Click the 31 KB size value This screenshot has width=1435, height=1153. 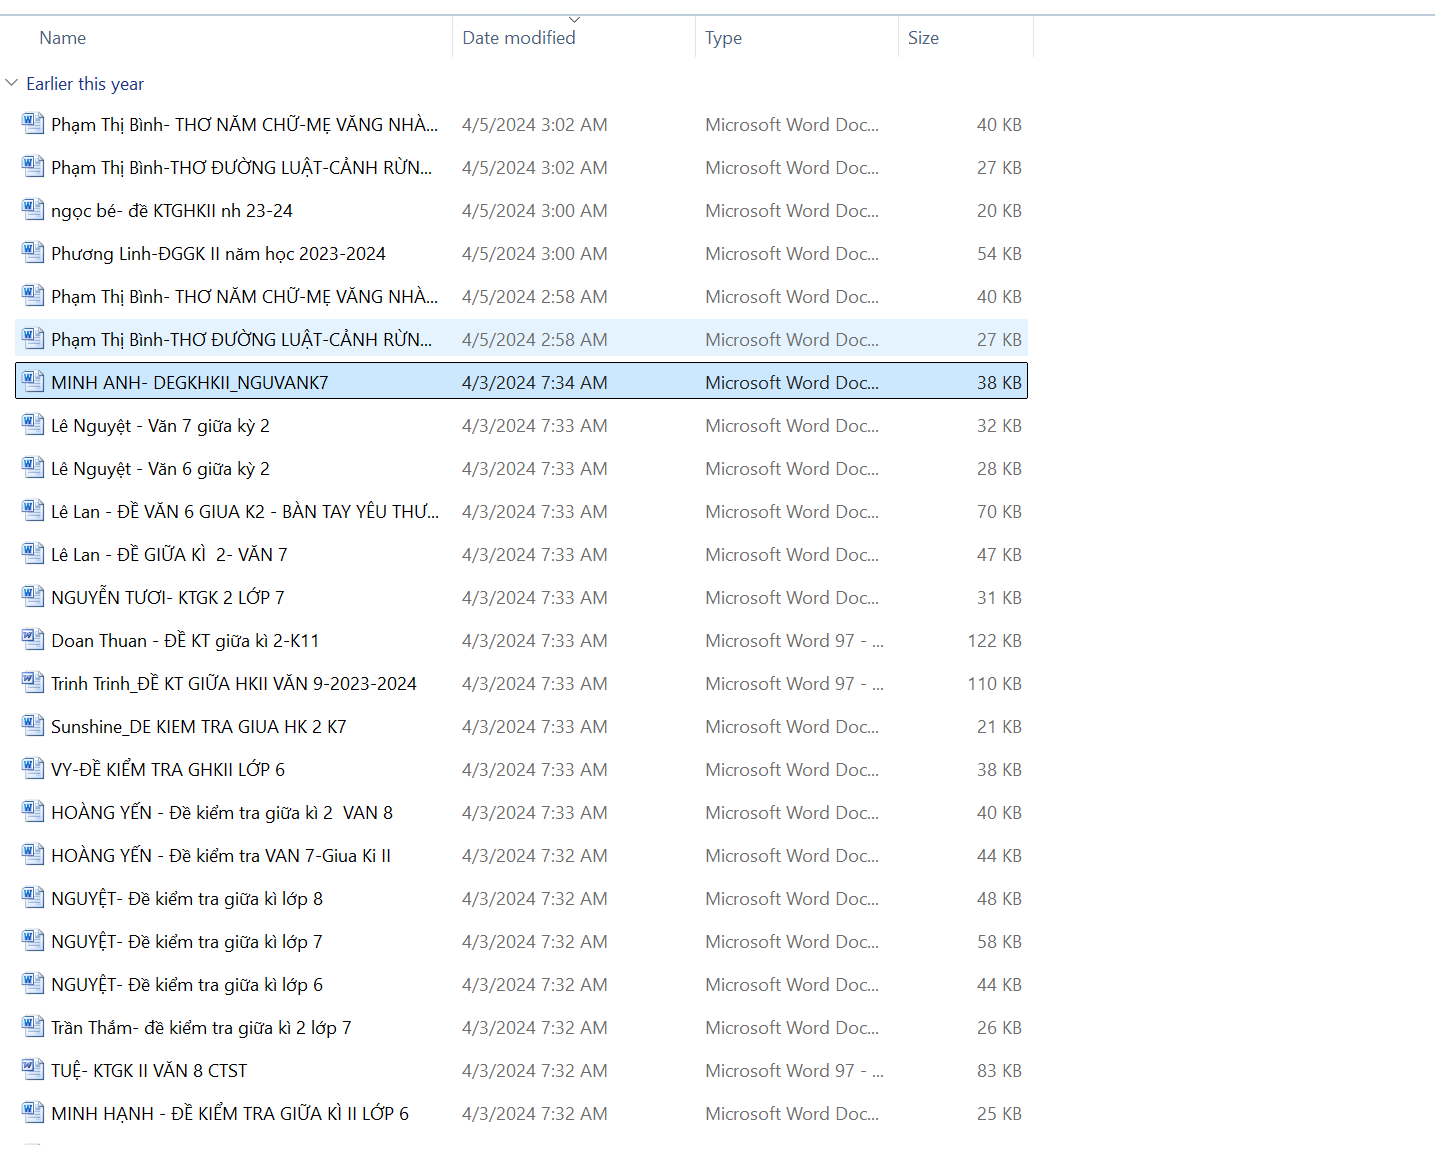point(999,598)
